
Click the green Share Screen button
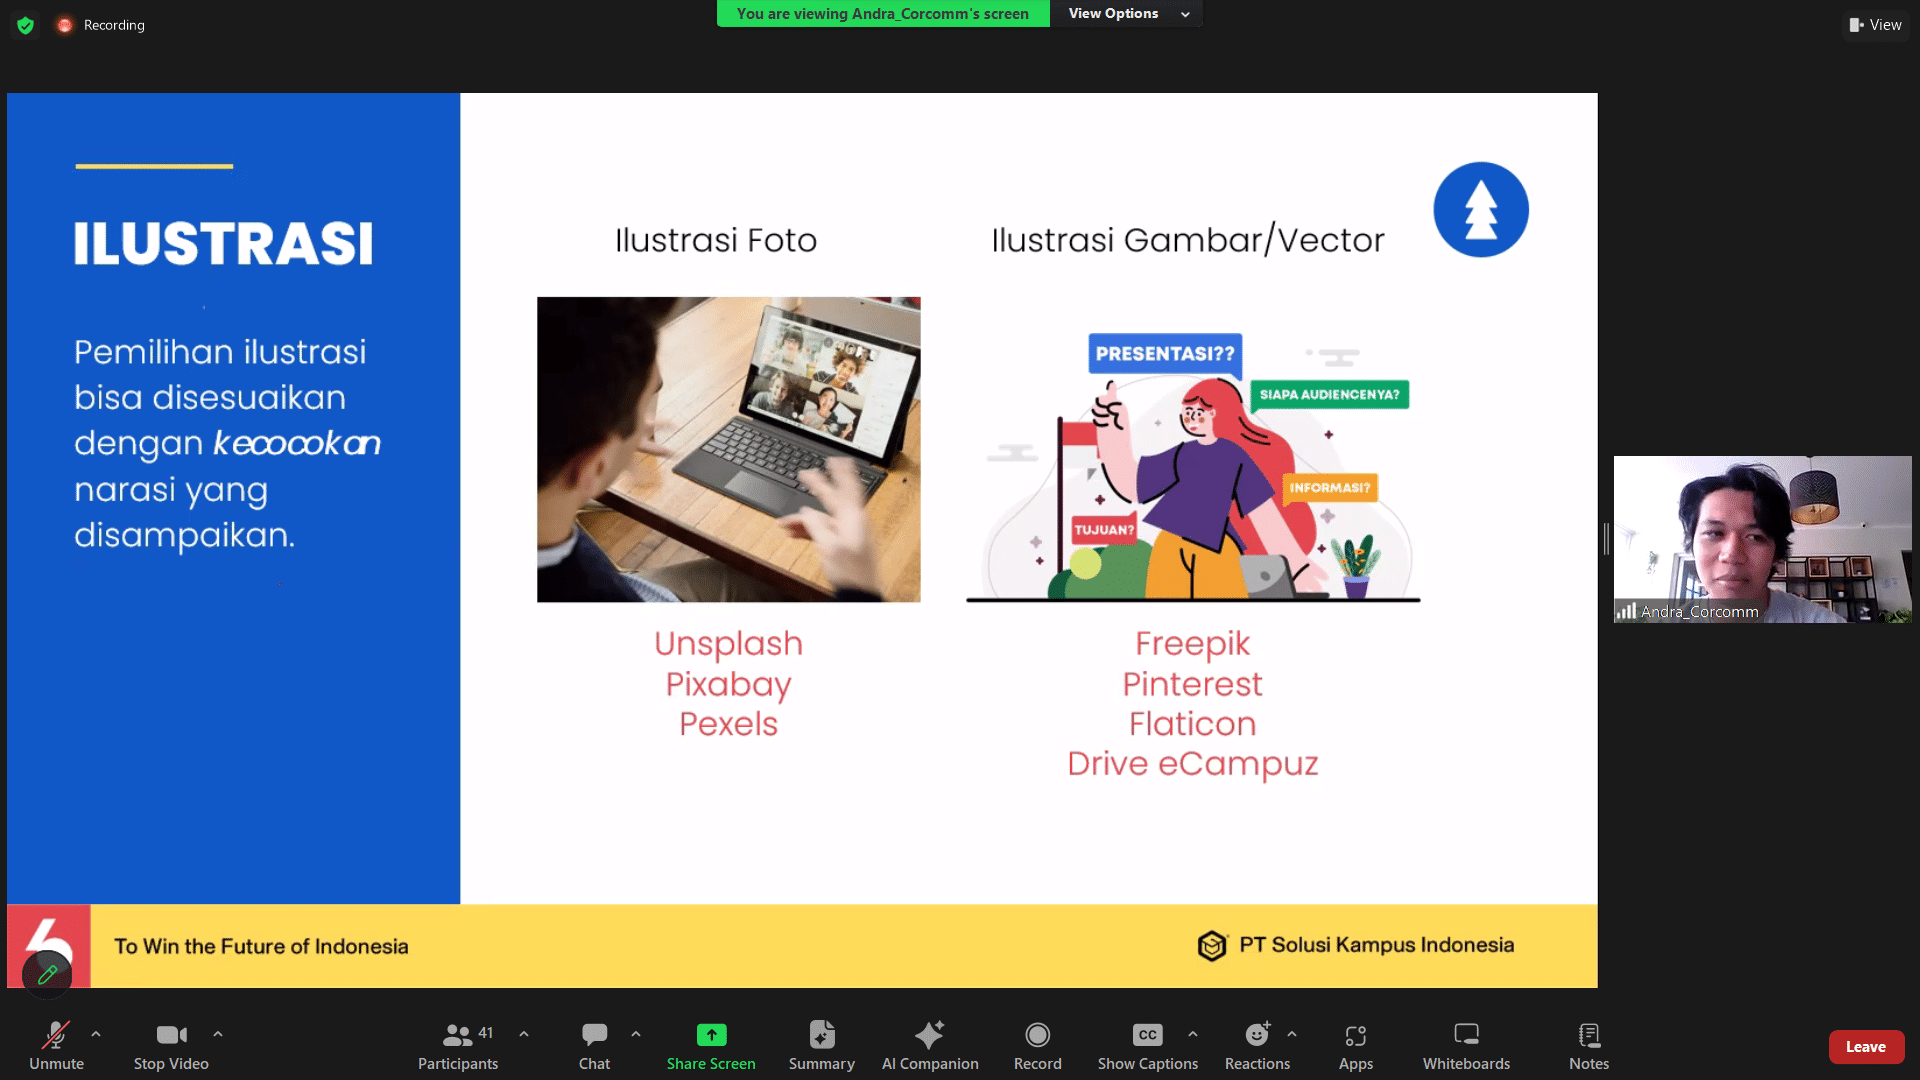click(x=711, y=1046)
